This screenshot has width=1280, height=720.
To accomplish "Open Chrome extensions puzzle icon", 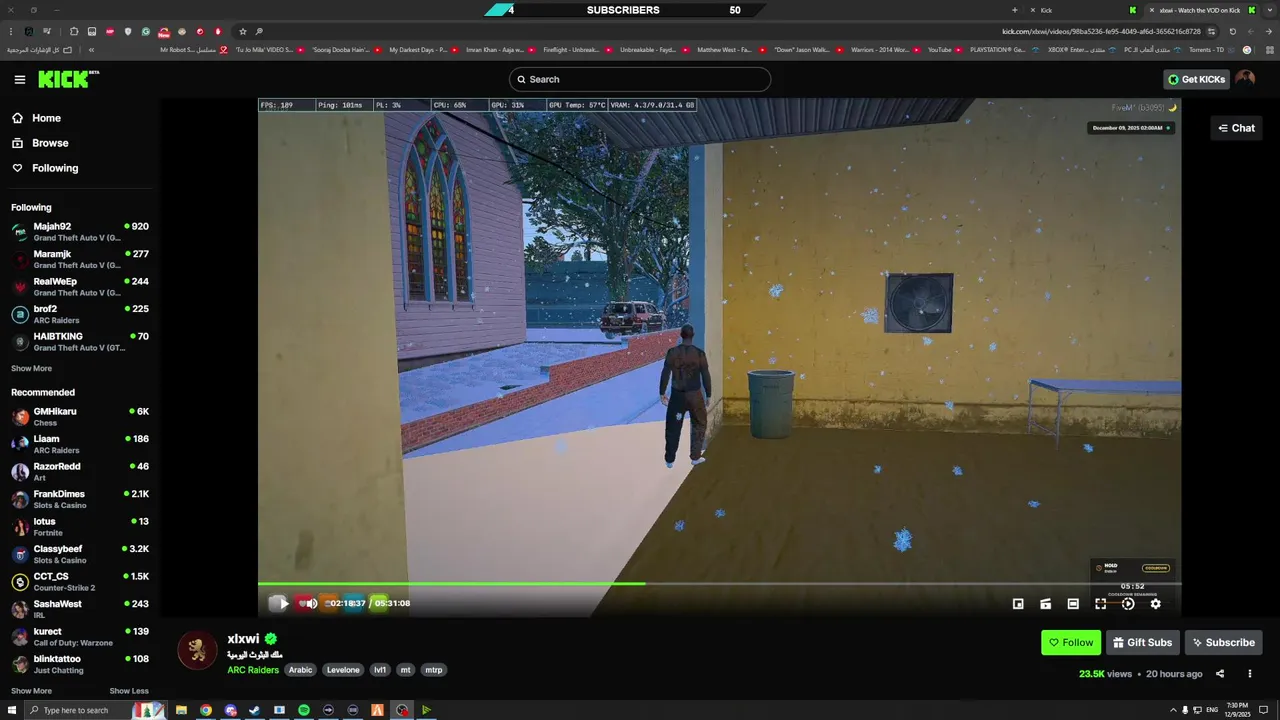I will click(74, 31).
